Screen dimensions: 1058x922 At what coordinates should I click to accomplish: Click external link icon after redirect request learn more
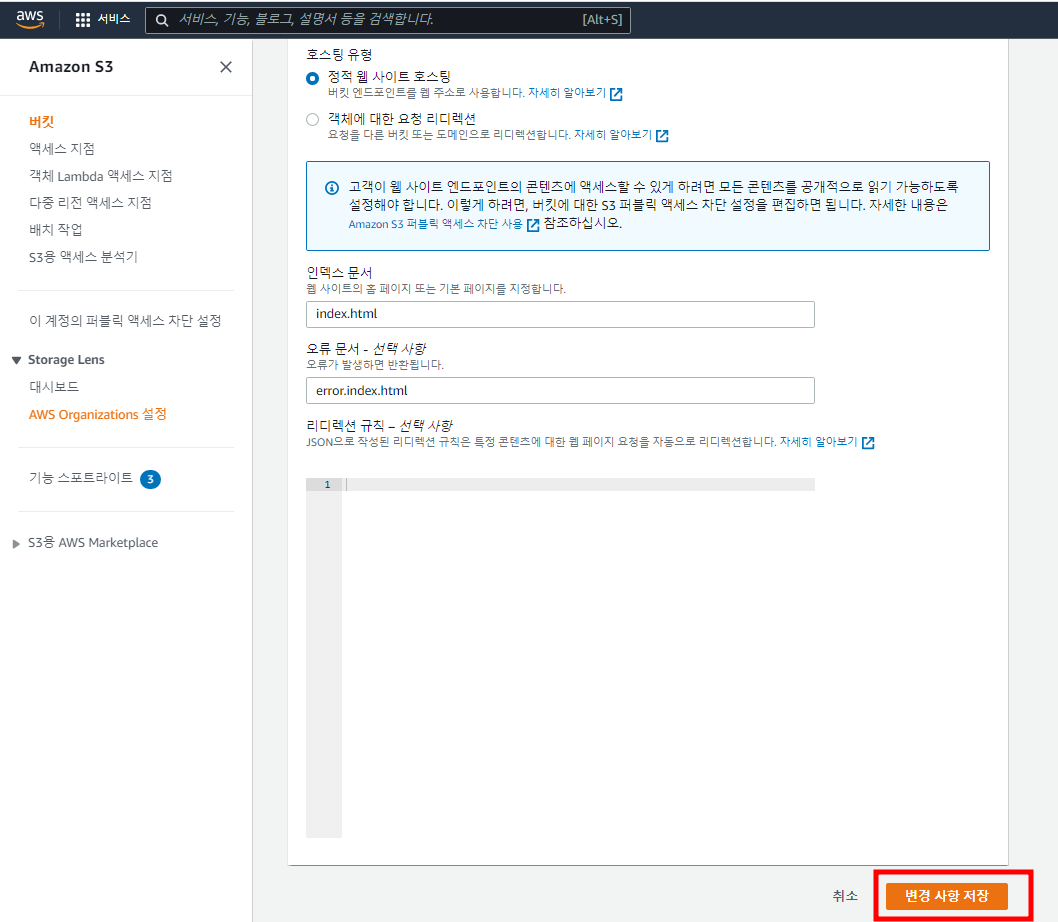[663, 136]
